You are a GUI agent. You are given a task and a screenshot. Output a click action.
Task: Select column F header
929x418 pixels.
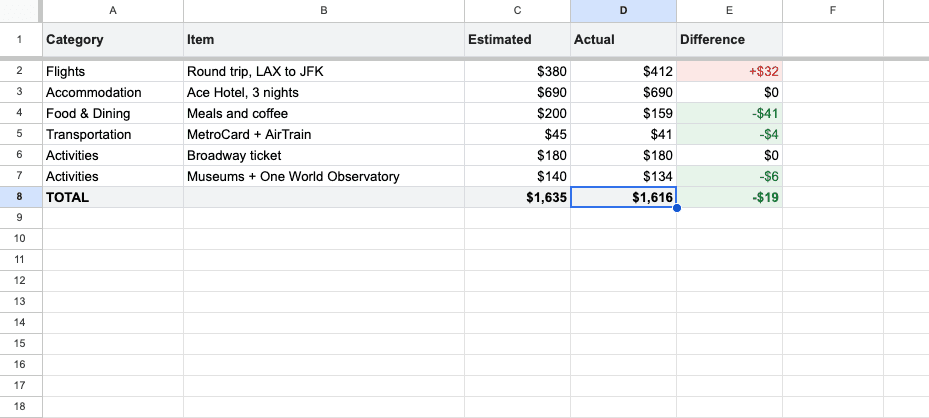click(832, 11)
